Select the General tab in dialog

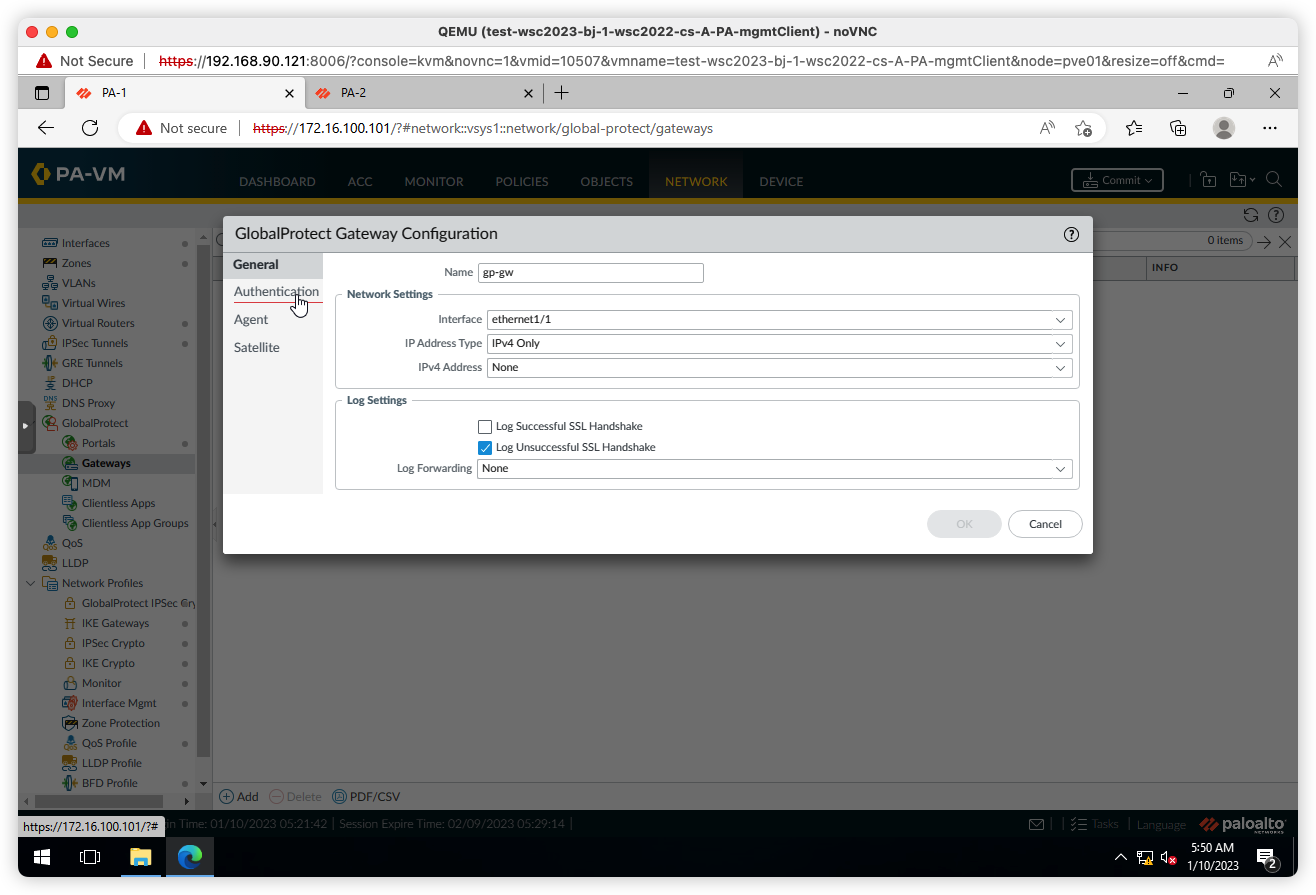coord(273,265)
